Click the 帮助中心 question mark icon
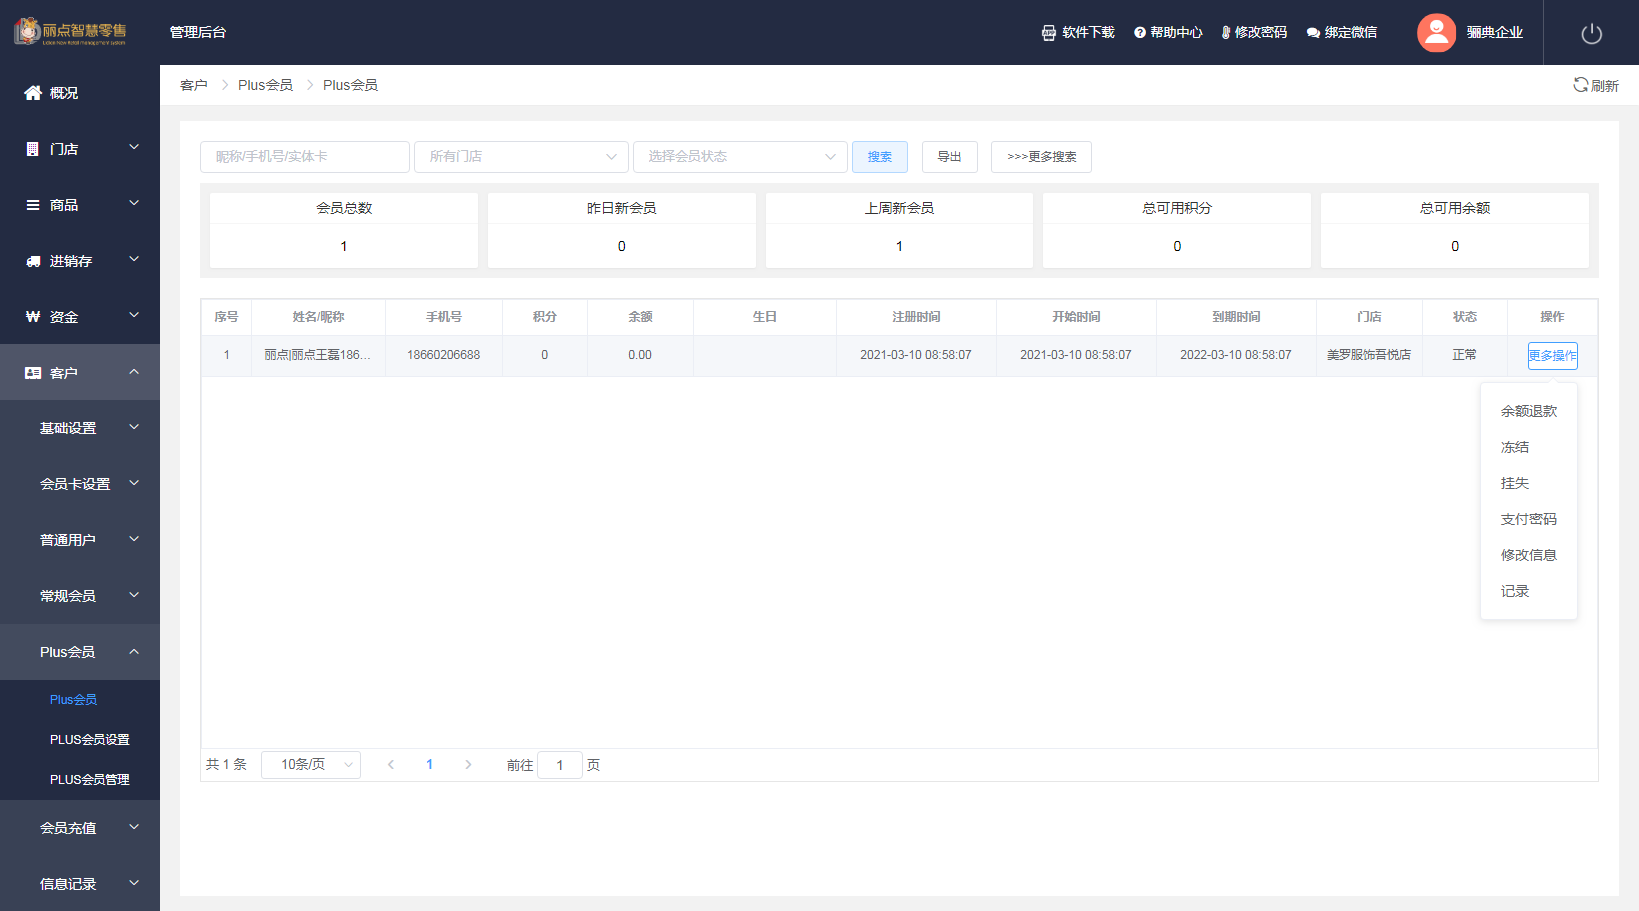The image size is (1639, 911). coord(1139,33)
